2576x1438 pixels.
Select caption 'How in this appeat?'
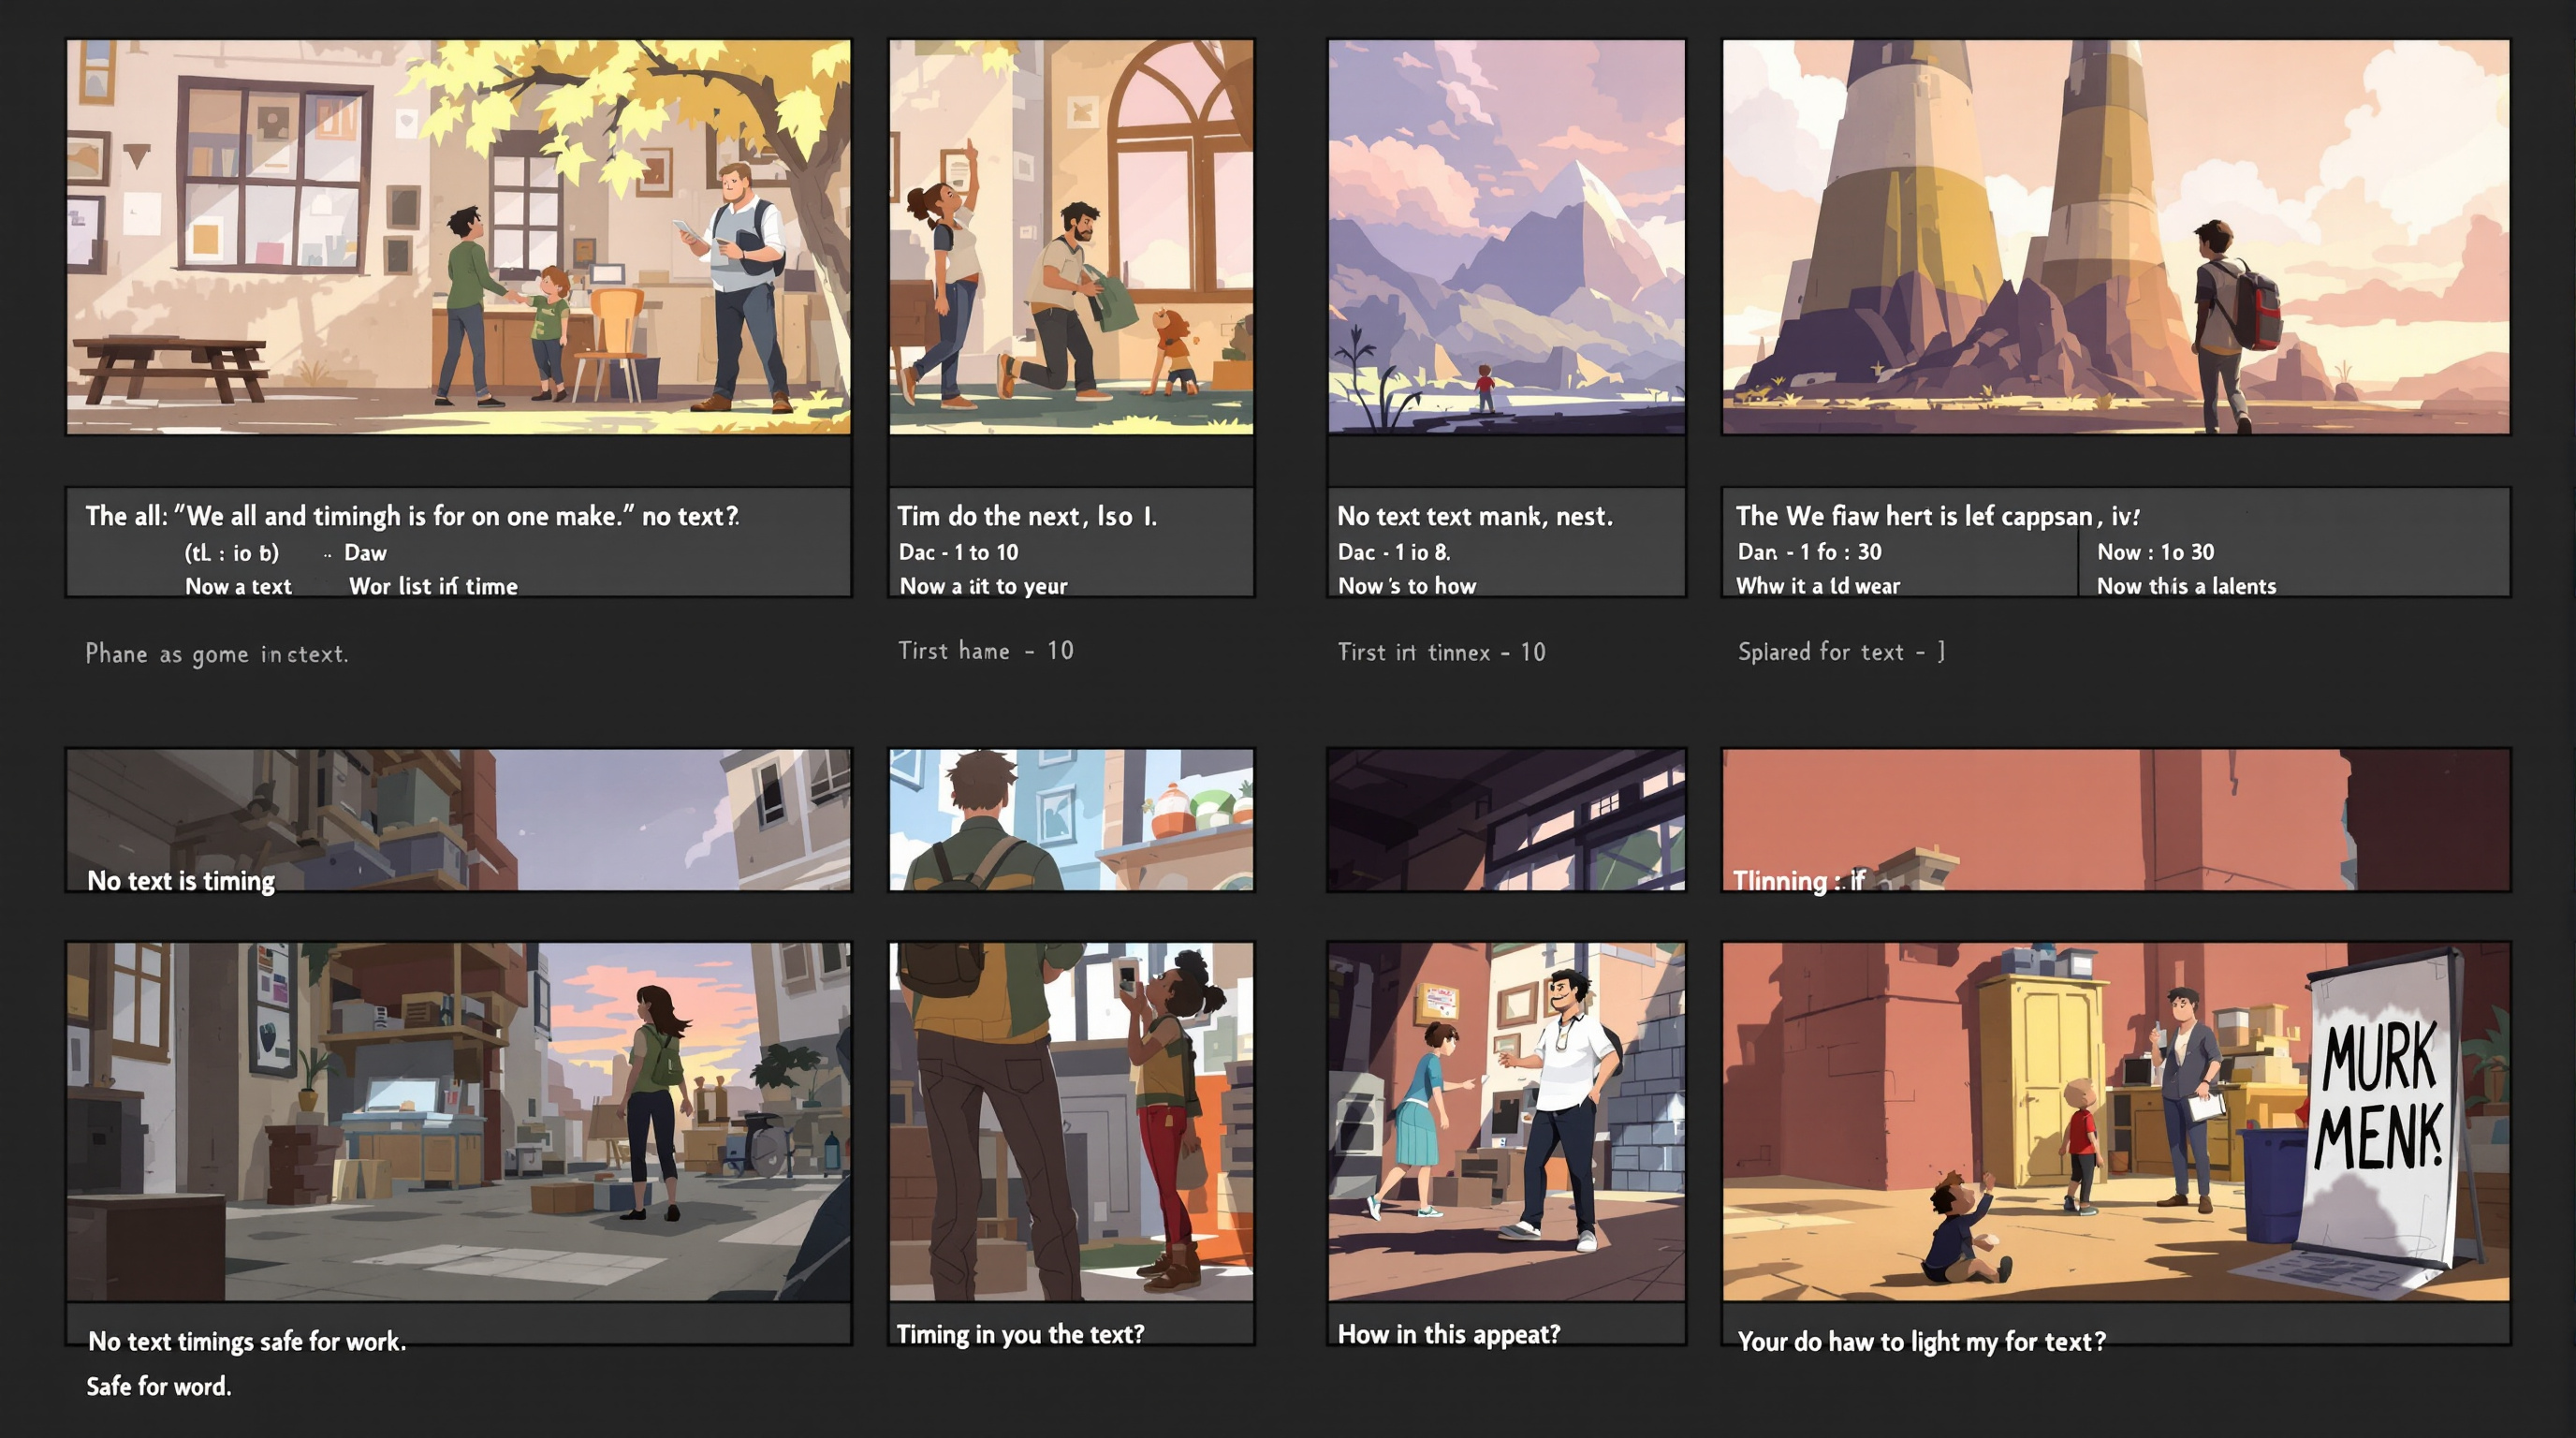tap(1448, 1334)
